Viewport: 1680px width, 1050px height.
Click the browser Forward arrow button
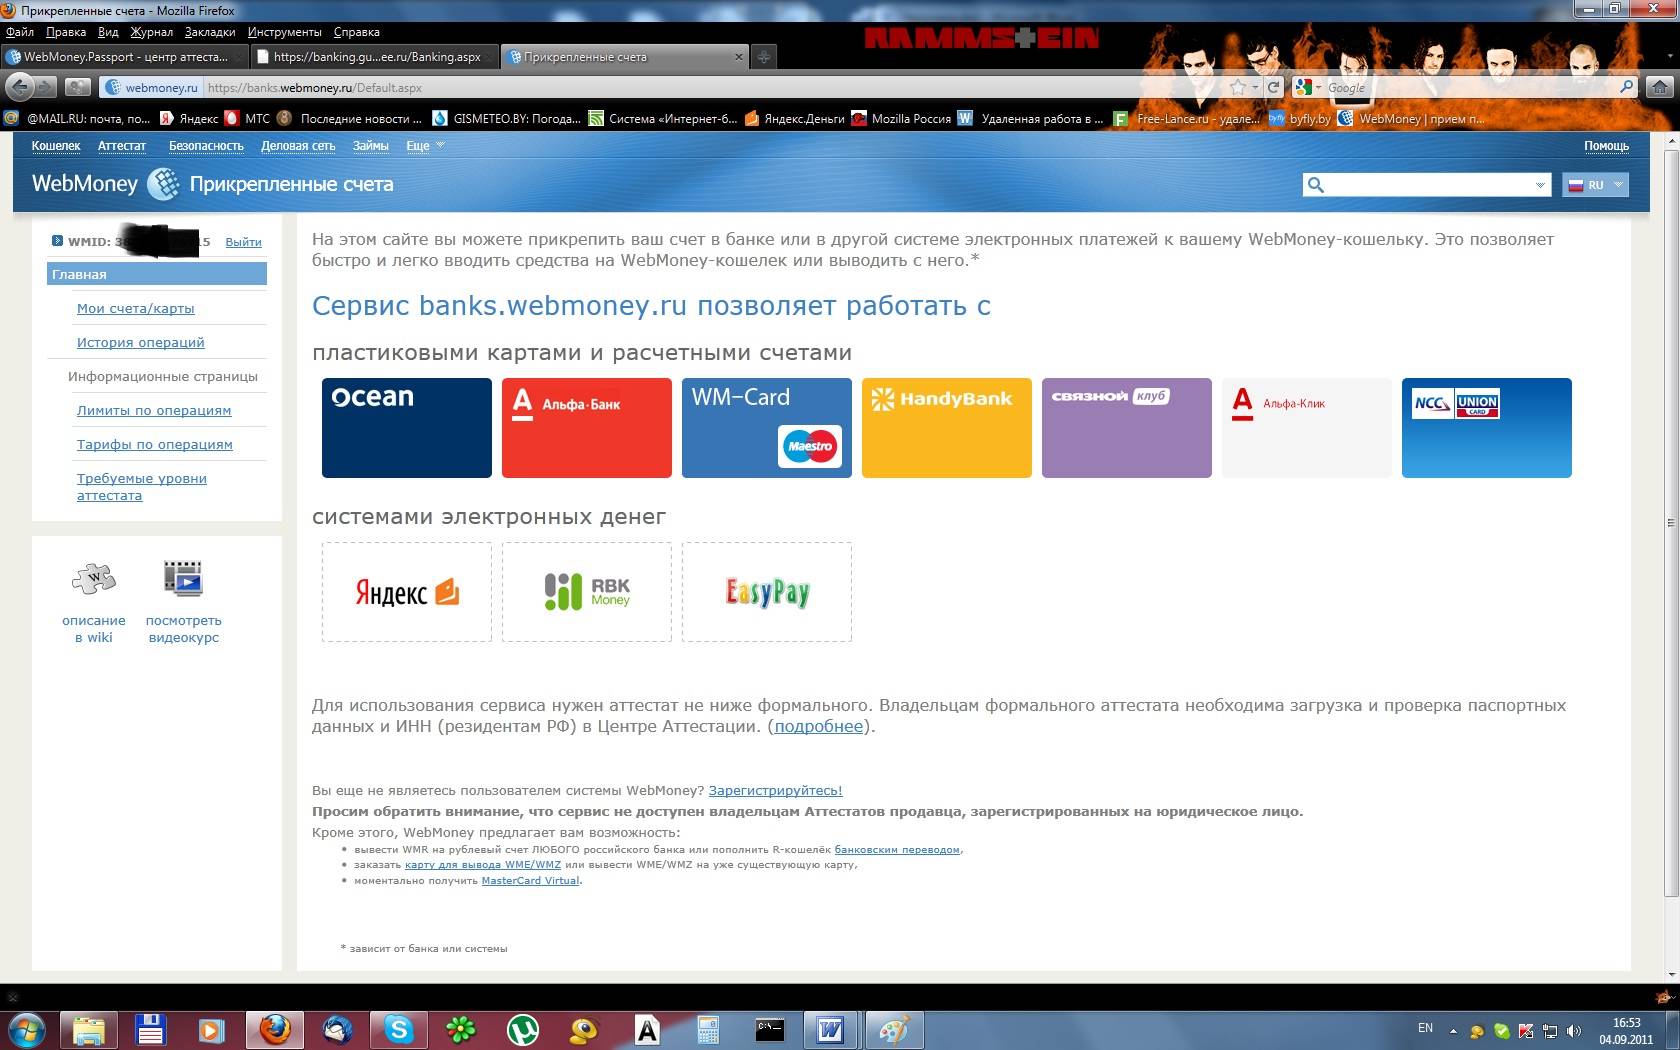click(x=47, y=88)
